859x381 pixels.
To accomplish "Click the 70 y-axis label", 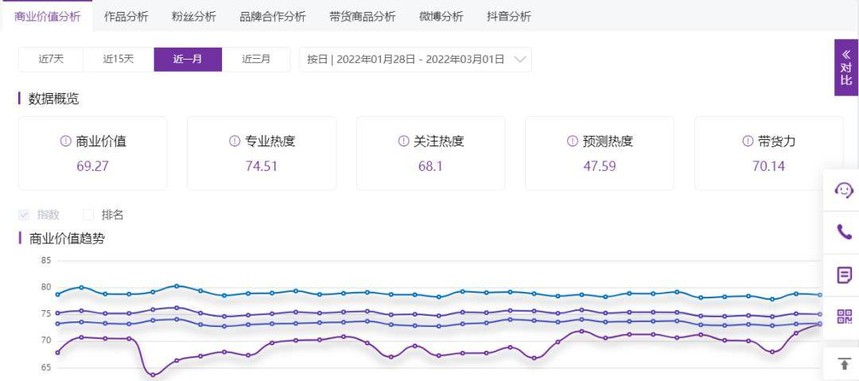I will click(x=45, y=340).
